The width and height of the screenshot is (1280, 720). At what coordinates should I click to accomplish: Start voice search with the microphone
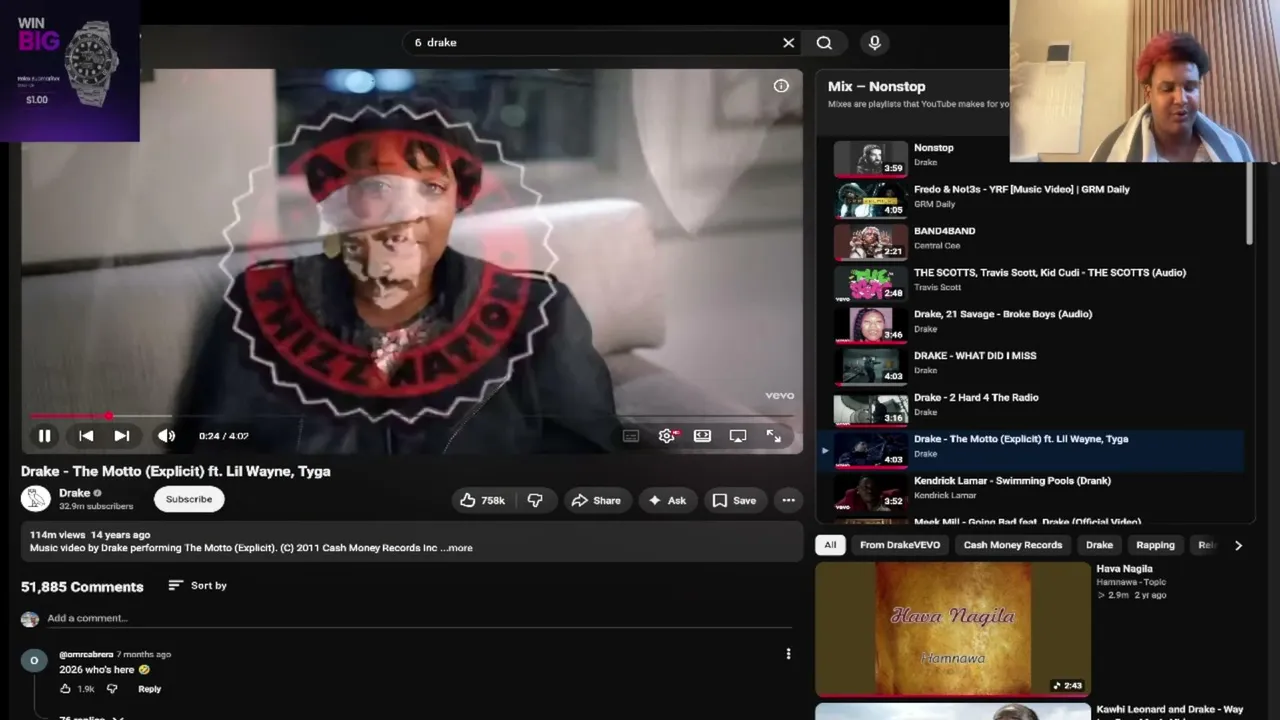tap(874, 43)
